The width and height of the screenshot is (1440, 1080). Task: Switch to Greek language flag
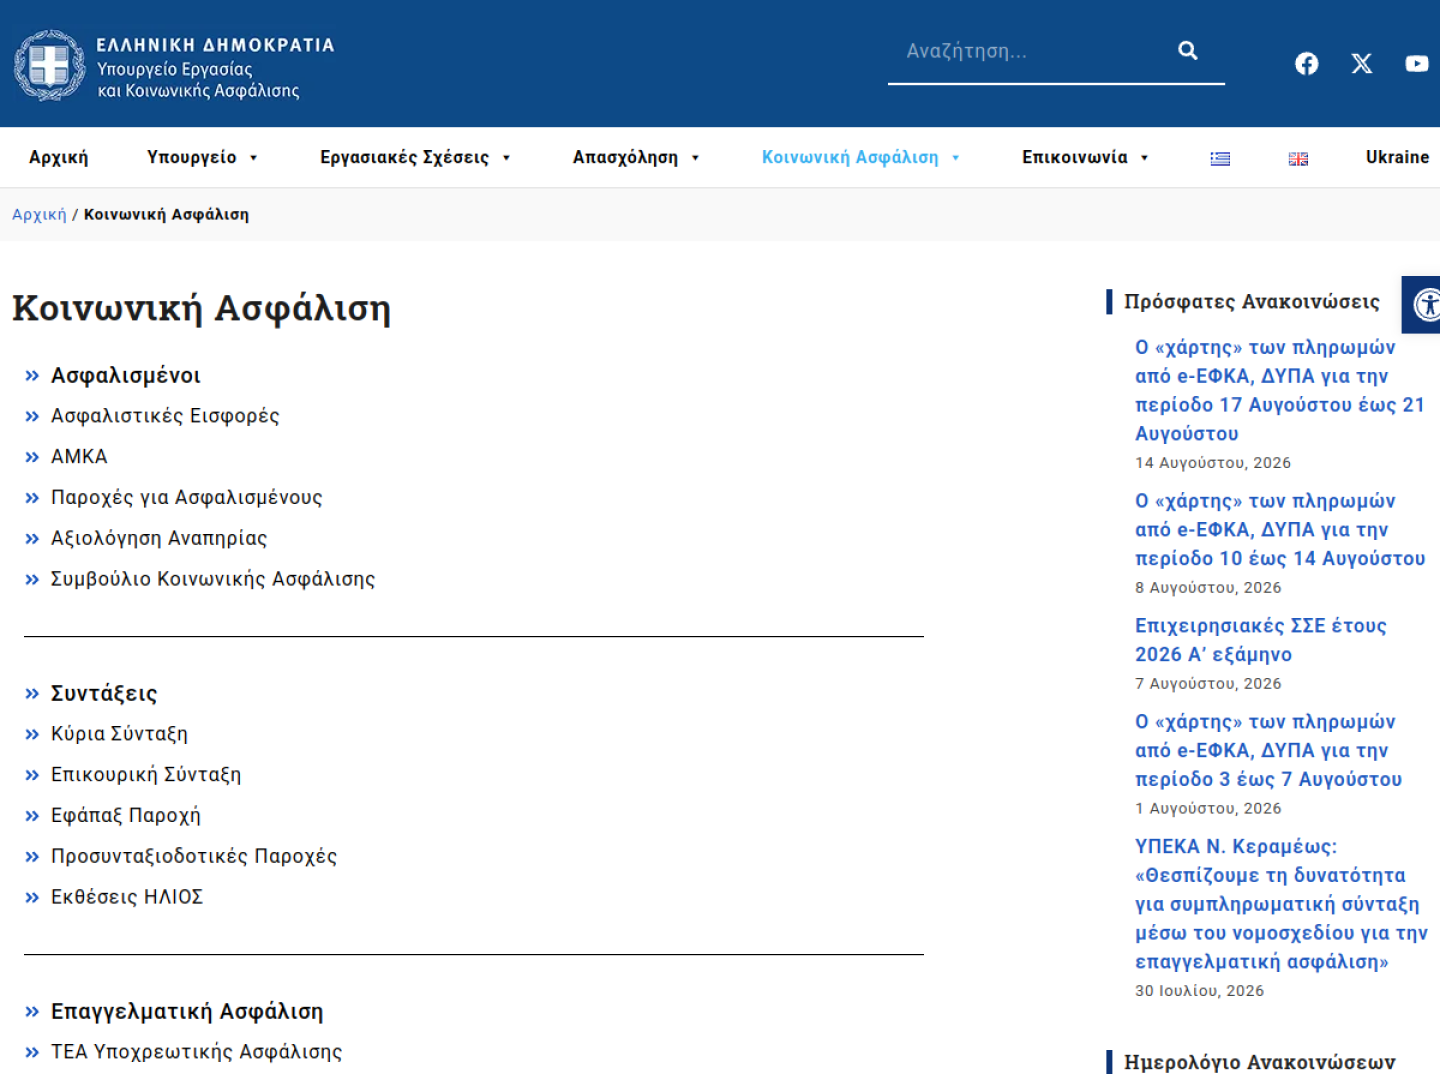tap(1220, 158)
